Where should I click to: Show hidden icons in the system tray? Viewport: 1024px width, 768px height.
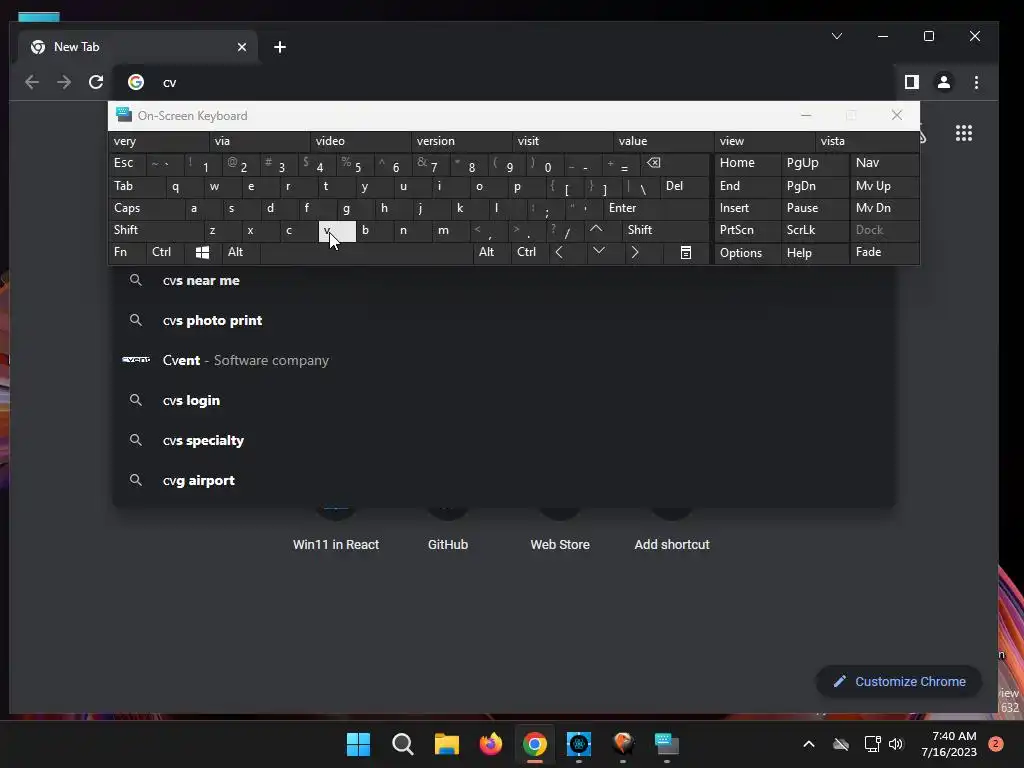tap(808, 744)
